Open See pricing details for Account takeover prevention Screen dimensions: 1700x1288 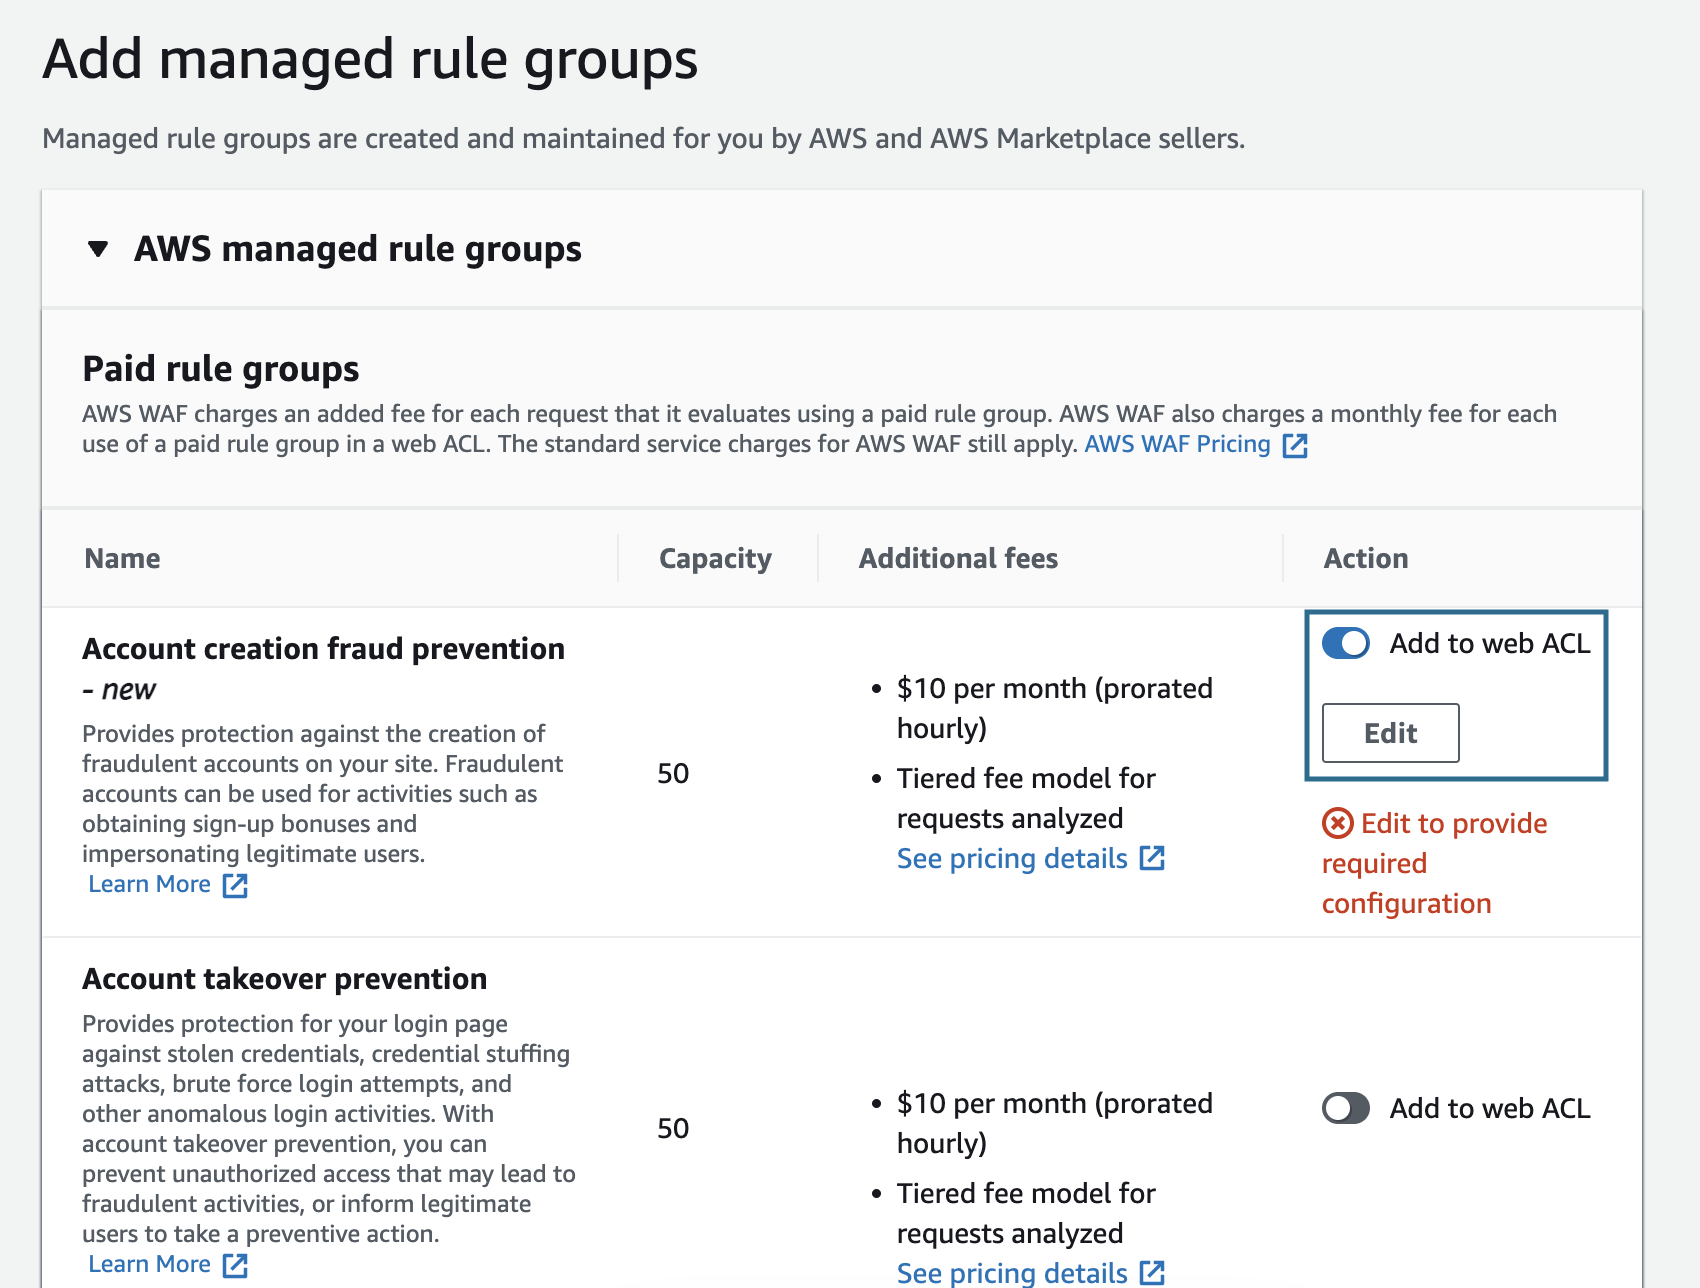pyautogui.click(x=1012, y=1273)
